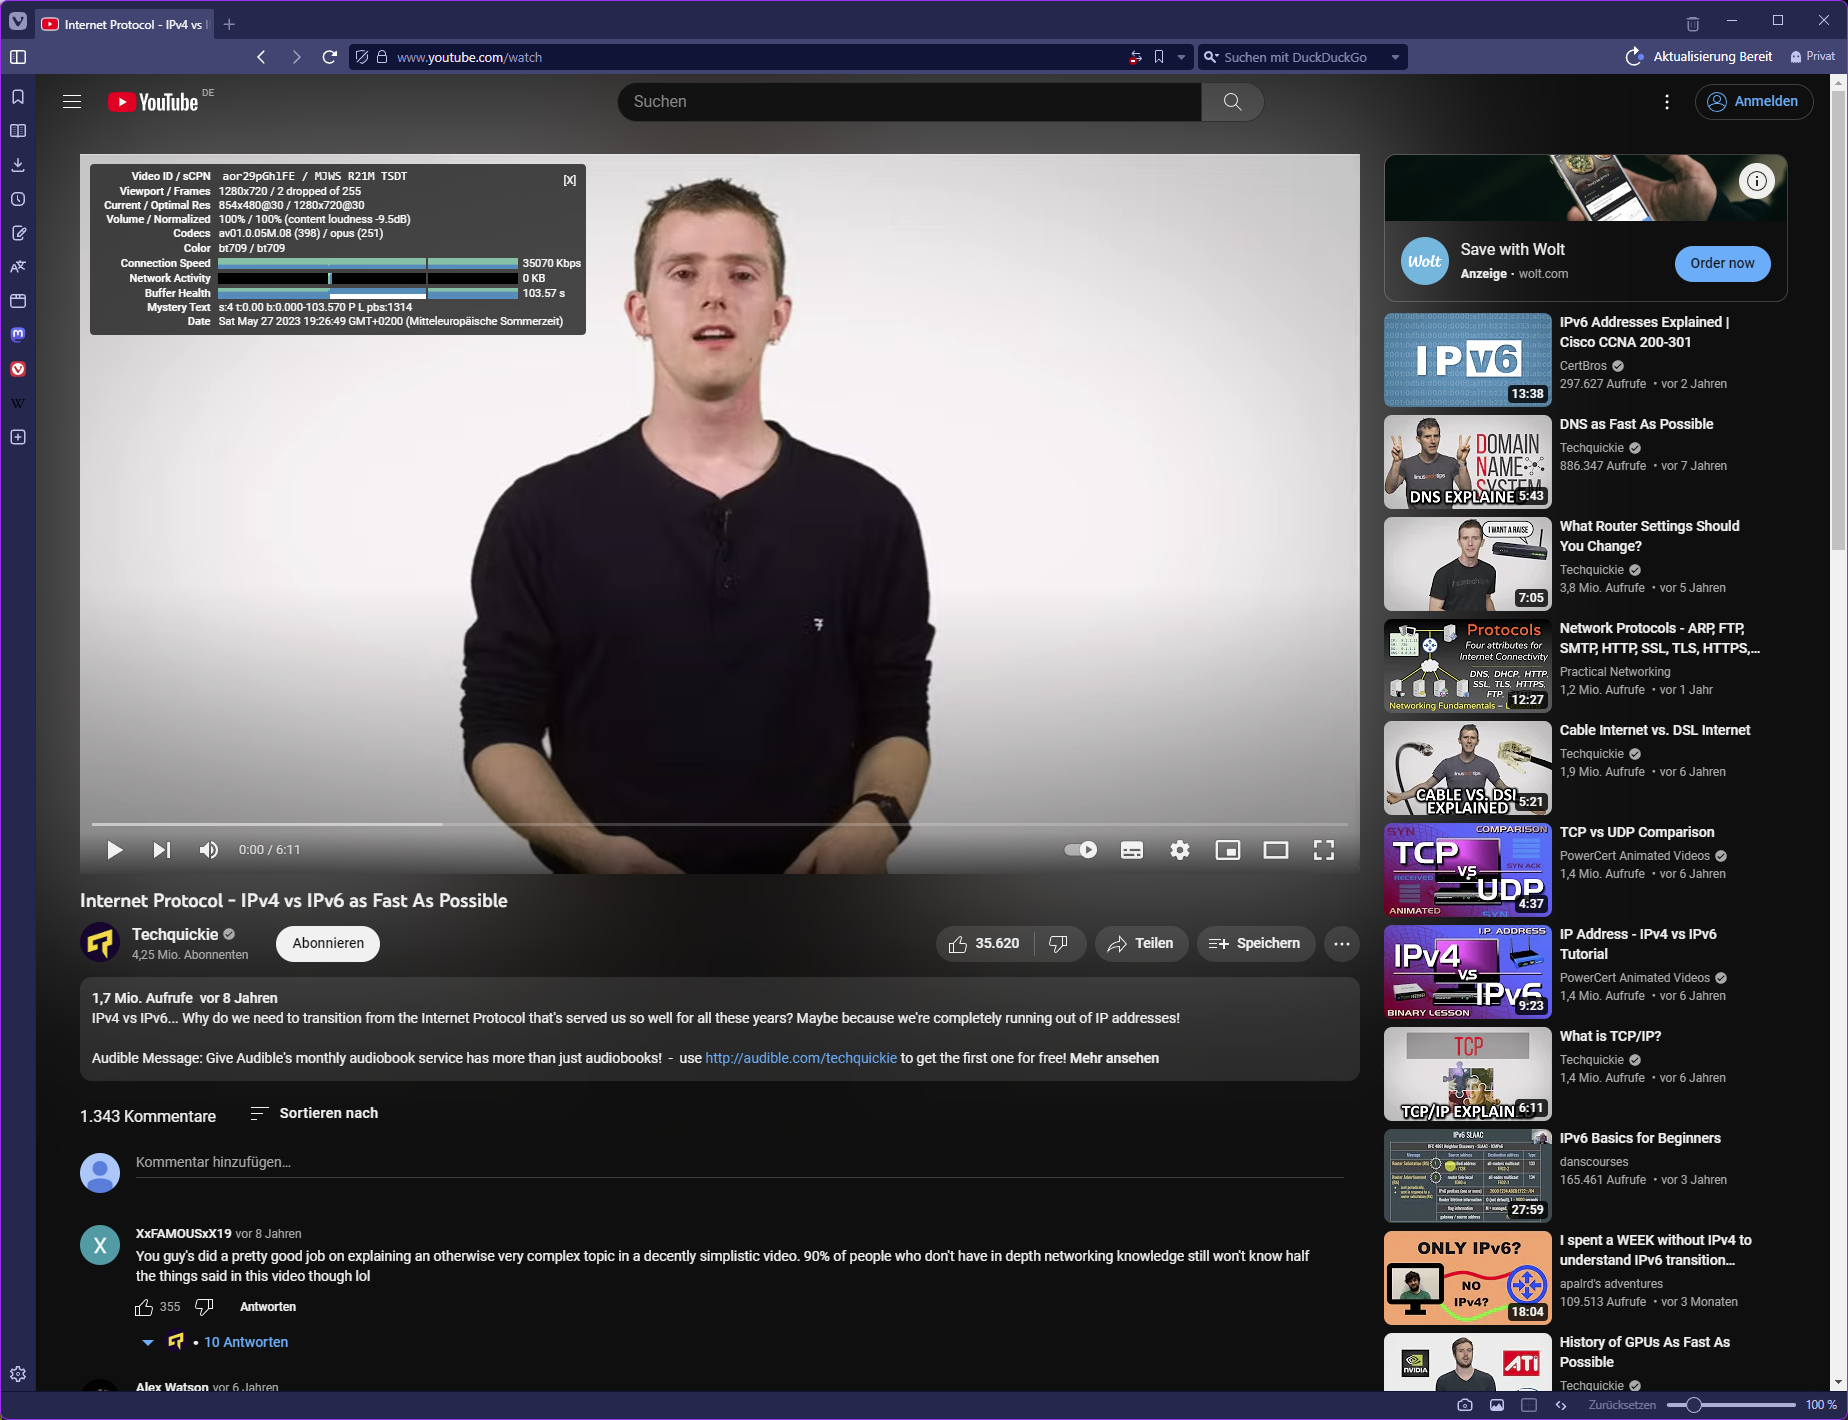Screen dimensions: 1848x1420
Task: Toggle the Vivaldi side panel
Action: [x=18, y=57]
